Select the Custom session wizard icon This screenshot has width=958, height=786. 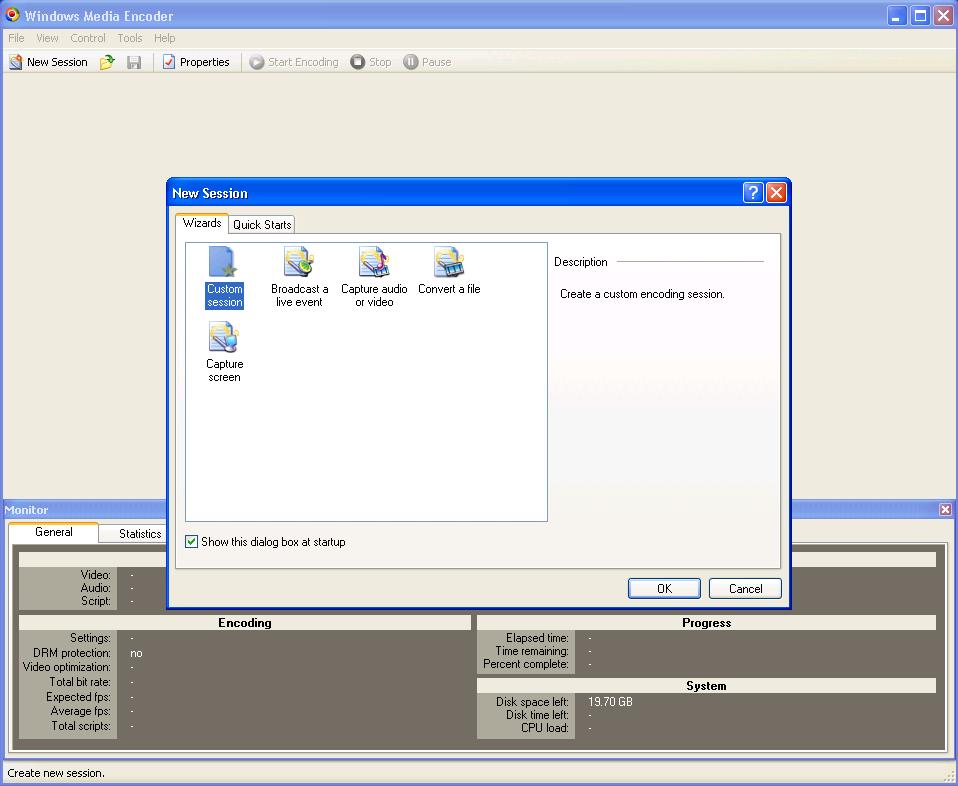224,277
